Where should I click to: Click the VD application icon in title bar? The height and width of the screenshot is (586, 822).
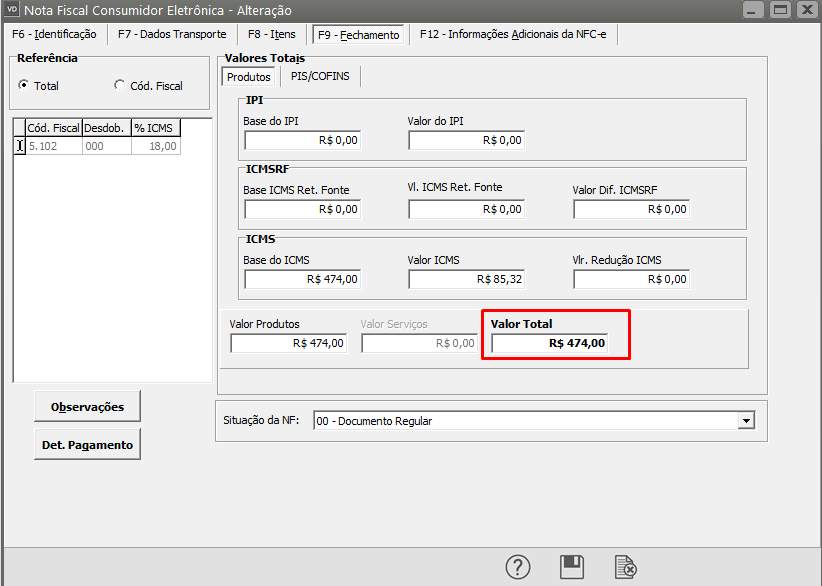tap(13, 10)
